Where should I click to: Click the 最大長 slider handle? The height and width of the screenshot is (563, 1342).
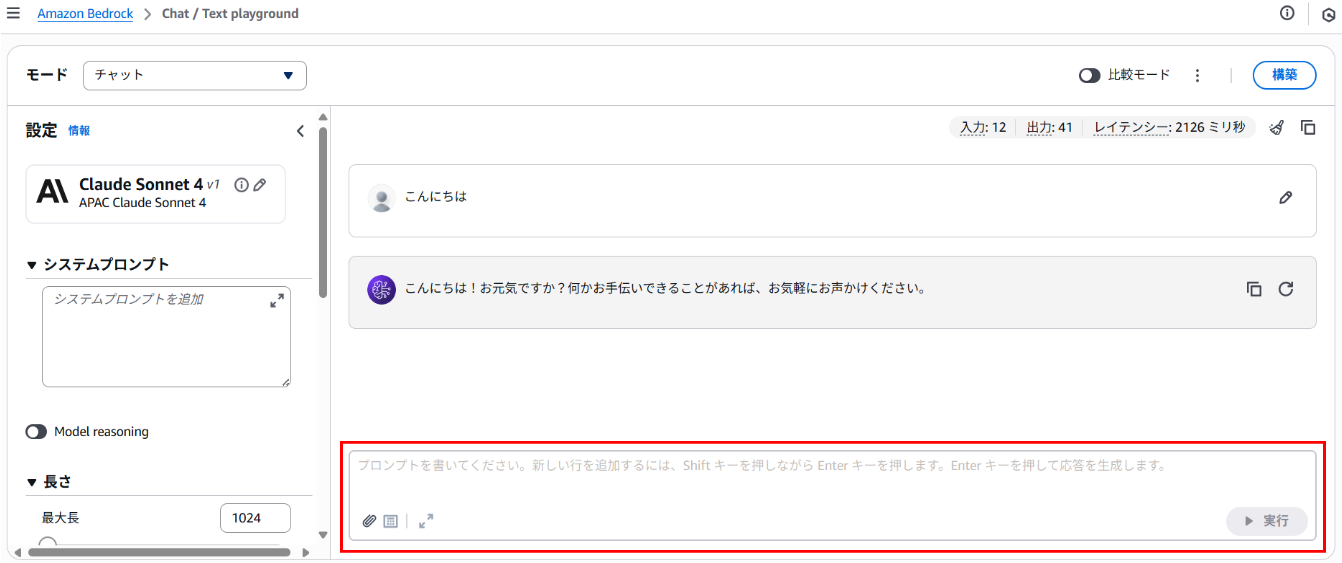pos(47,545)
